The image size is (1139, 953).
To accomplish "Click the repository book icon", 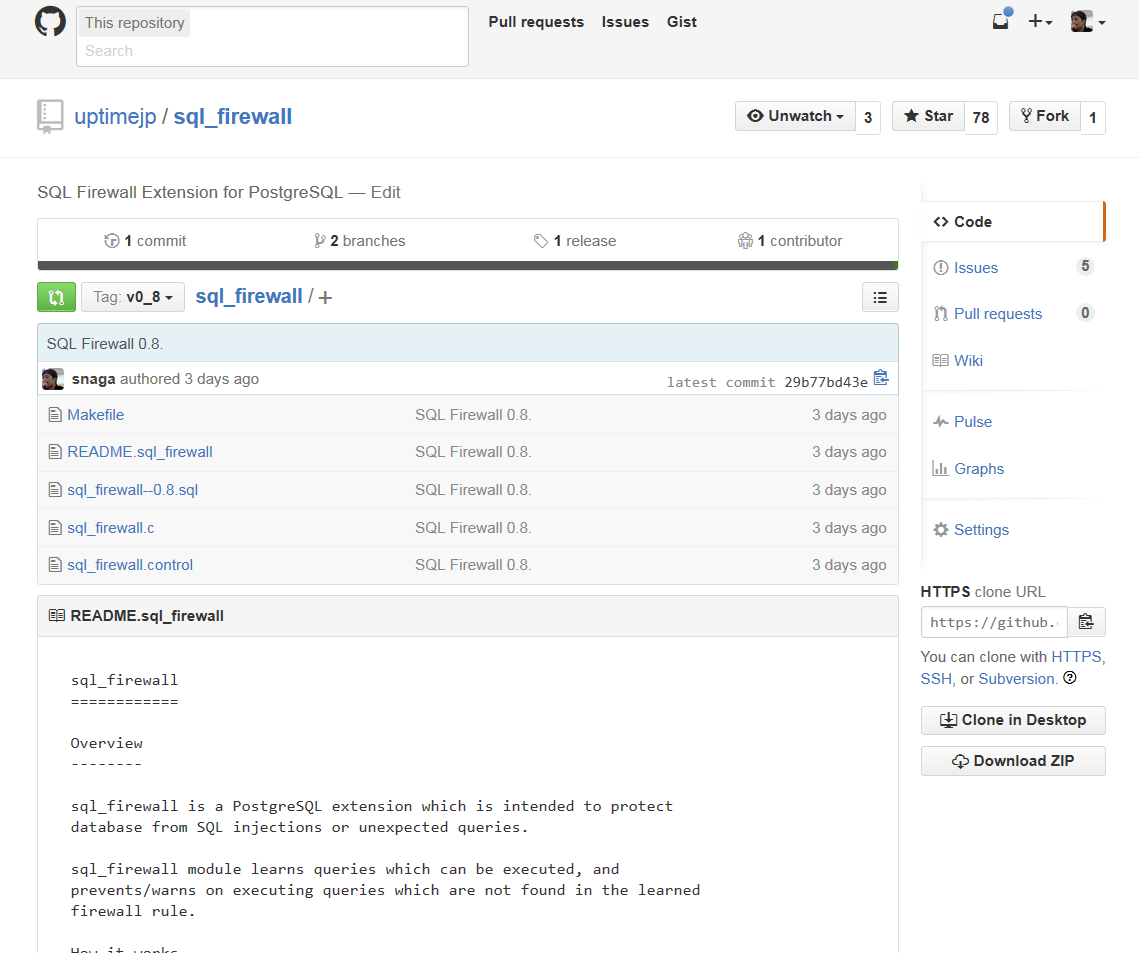I will (x=50, y=117).
